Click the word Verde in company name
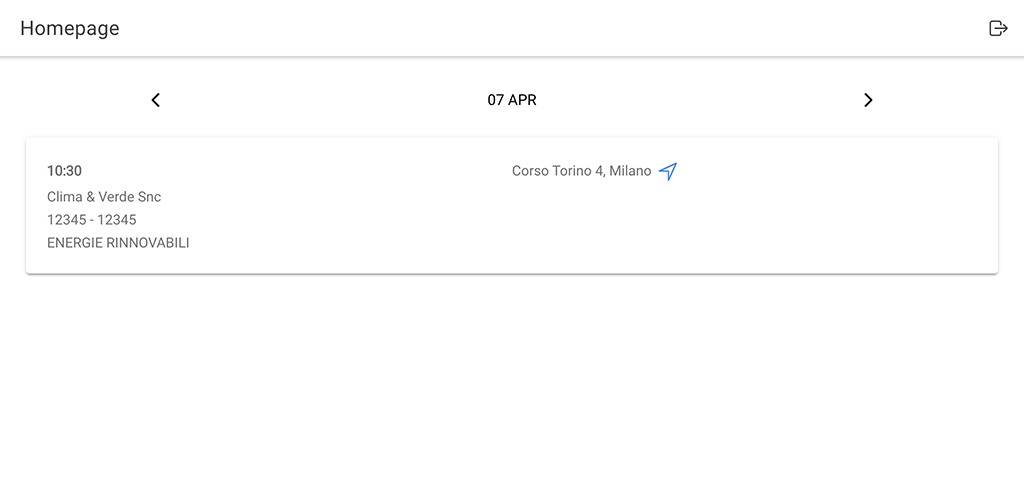Screen dimensions: 1024x500 click(118, 196)
